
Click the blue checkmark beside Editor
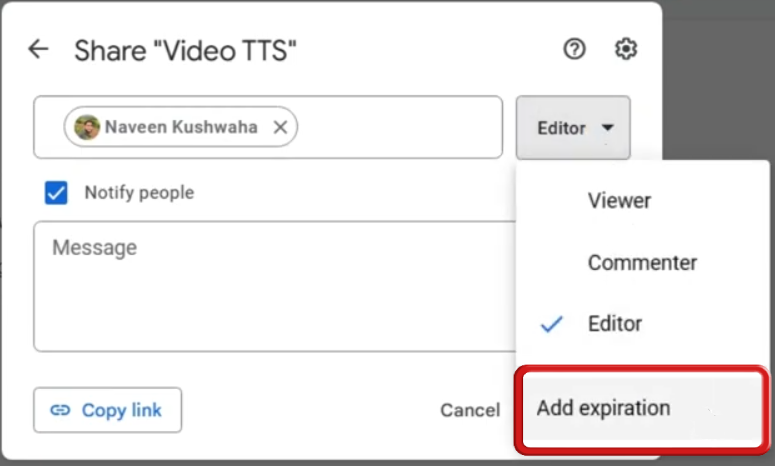point(551,324)
